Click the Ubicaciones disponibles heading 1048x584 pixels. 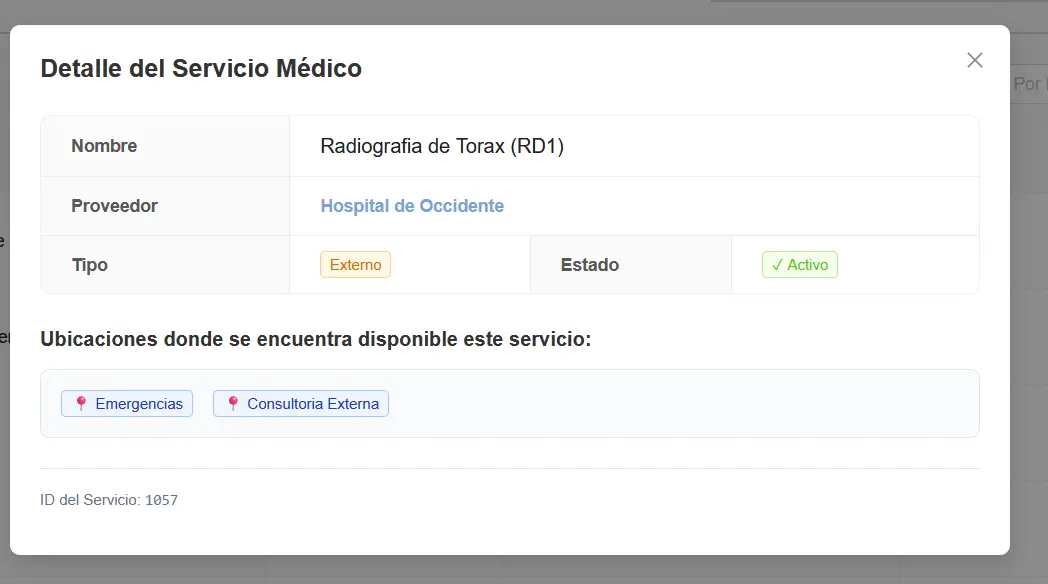pos(316,339)
